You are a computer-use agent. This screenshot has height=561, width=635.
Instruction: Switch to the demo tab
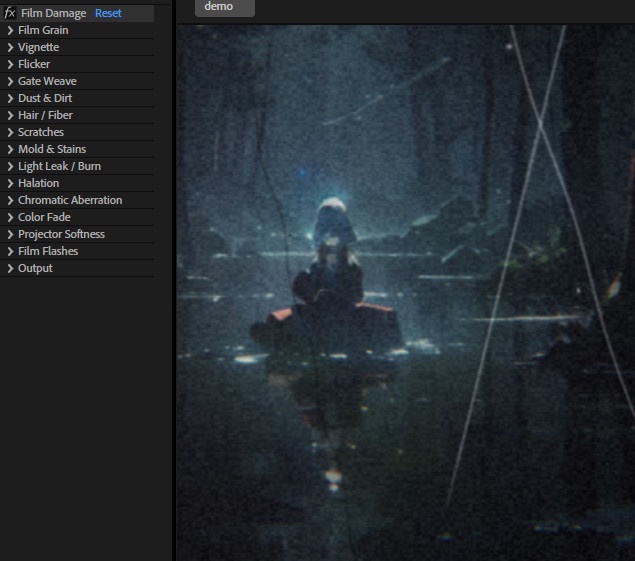[x=225, y=7]
